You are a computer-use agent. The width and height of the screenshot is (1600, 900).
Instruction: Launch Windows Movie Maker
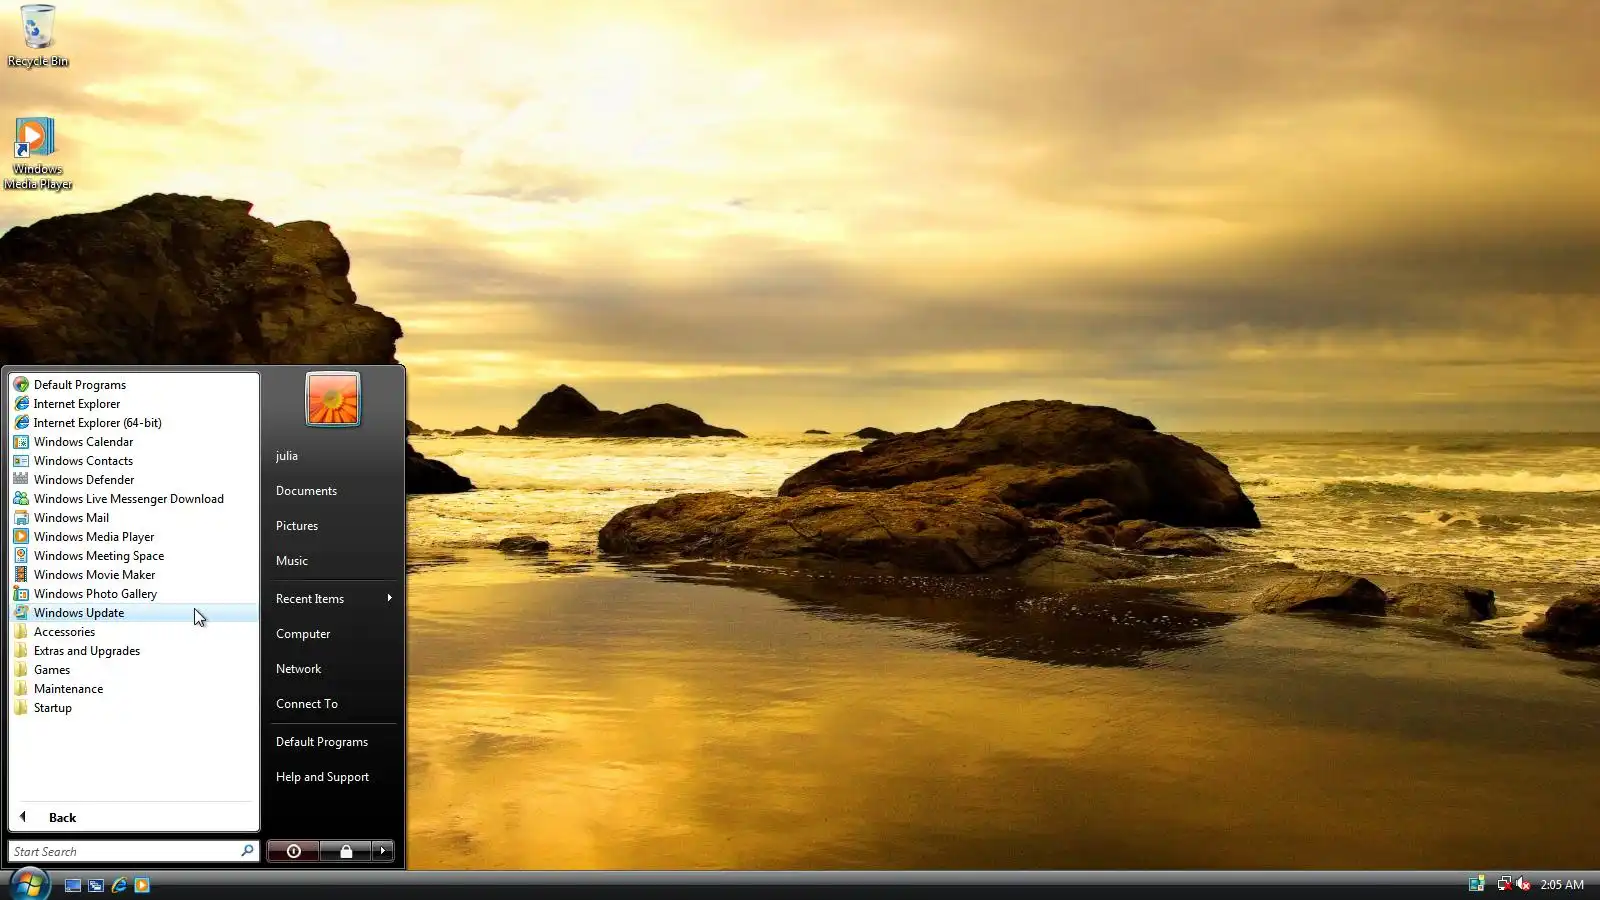[x=134, y=575]
